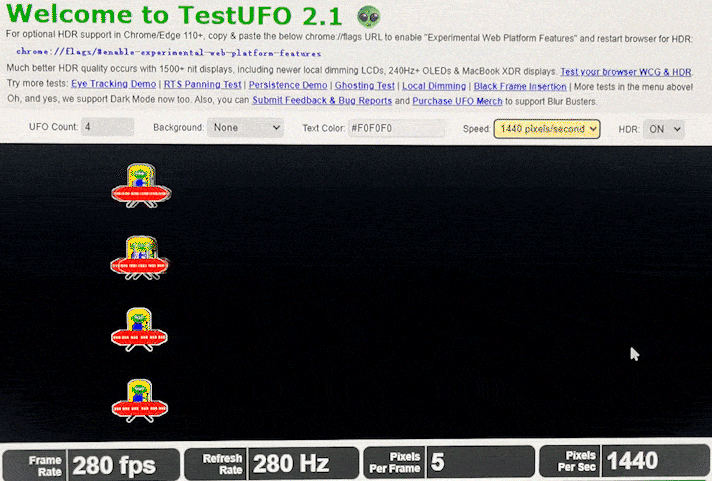Click the Welcome to TestUFO 2.1 heading
Image resolution: width=712 pixels, height=481 pixels.
tap(174, 15)
